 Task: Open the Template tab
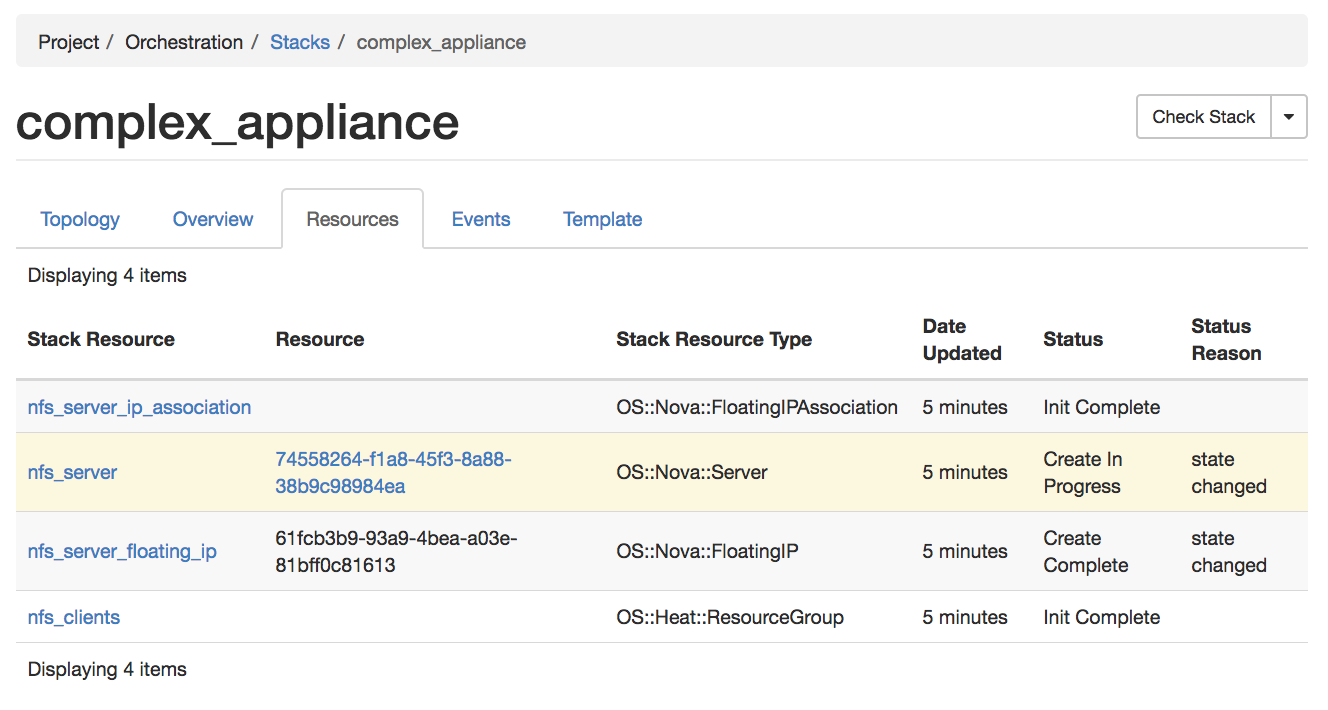pos(603,219)
